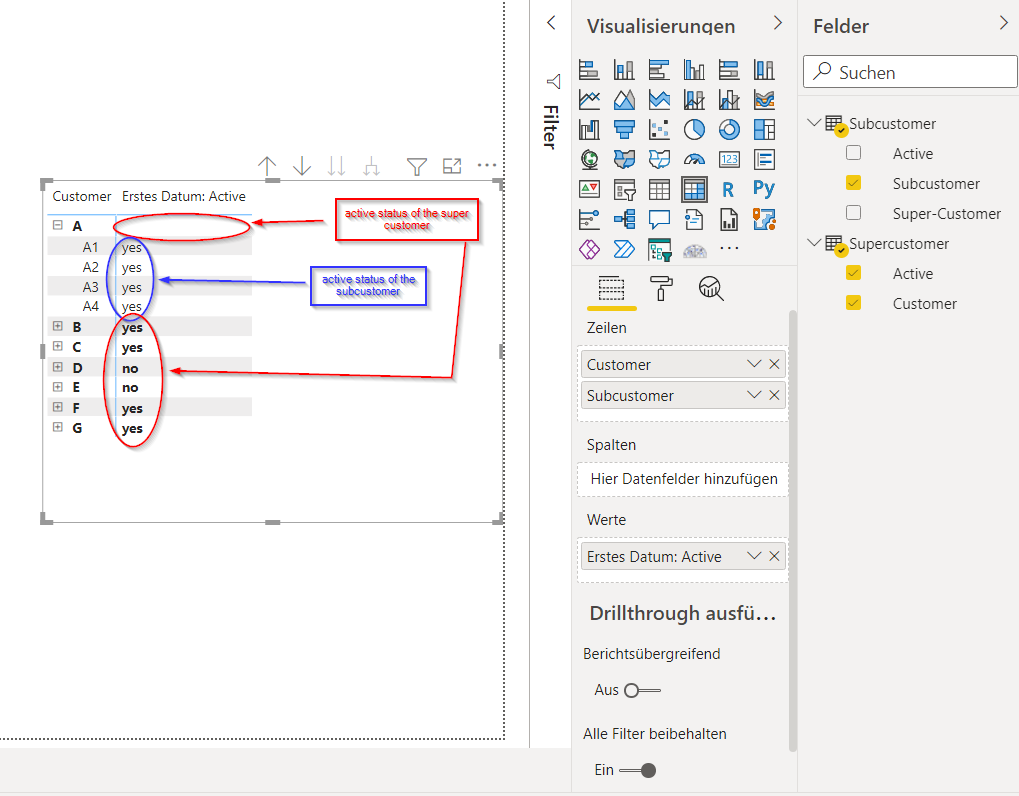Expand row D in matrix

click(58, 366)
